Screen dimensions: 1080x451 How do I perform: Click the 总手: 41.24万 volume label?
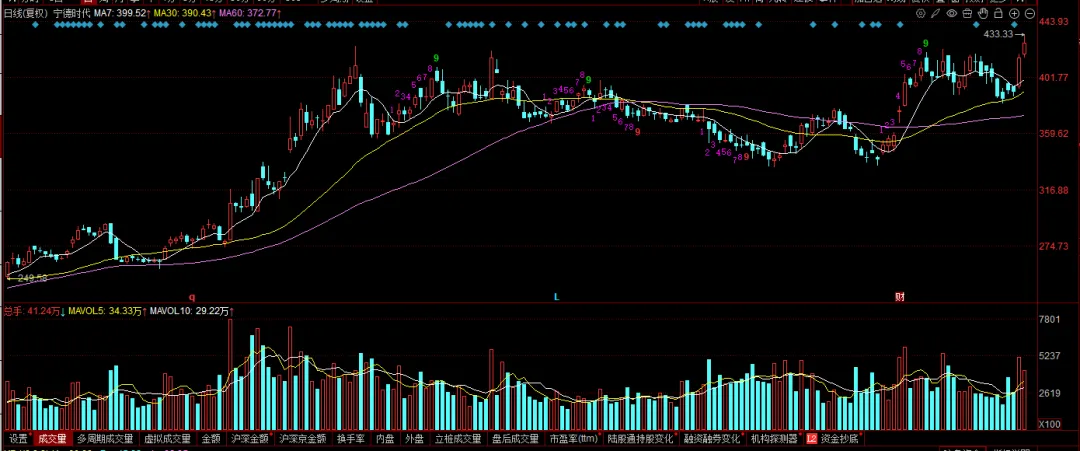tap(34, 311)
